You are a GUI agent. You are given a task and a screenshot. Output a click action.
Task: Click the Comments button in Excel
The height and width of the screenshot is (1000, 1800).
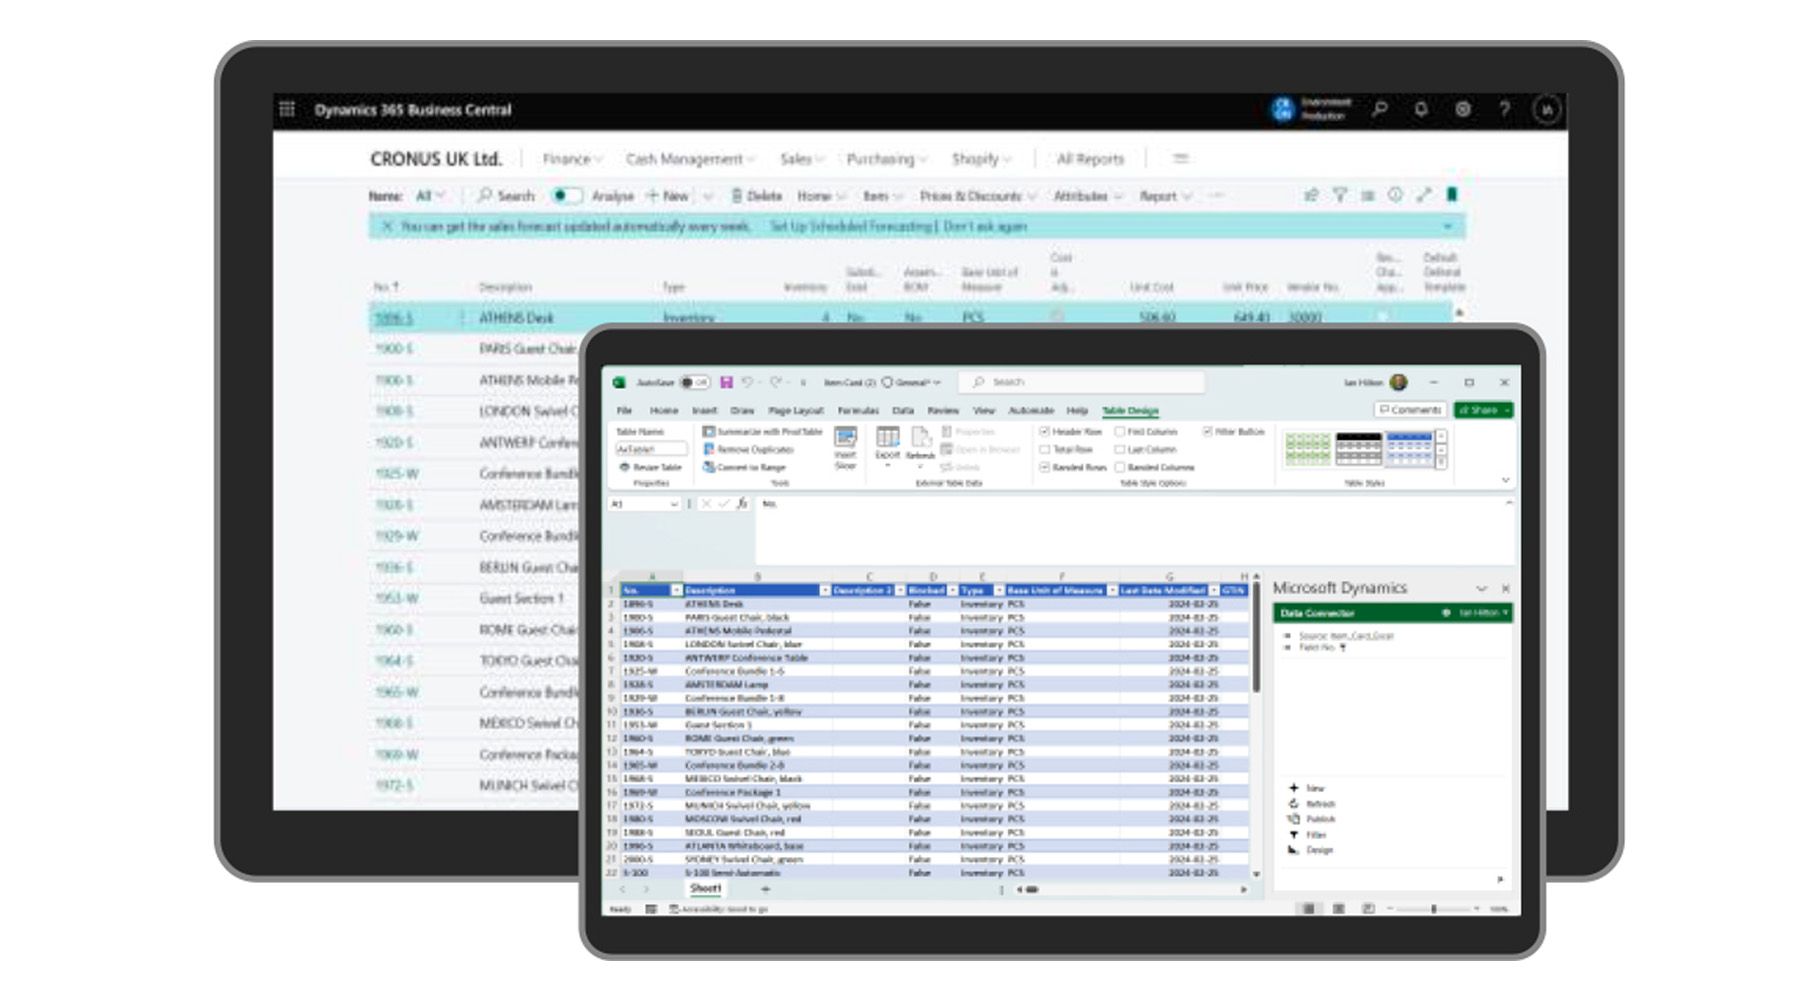tap(1410, 410)
